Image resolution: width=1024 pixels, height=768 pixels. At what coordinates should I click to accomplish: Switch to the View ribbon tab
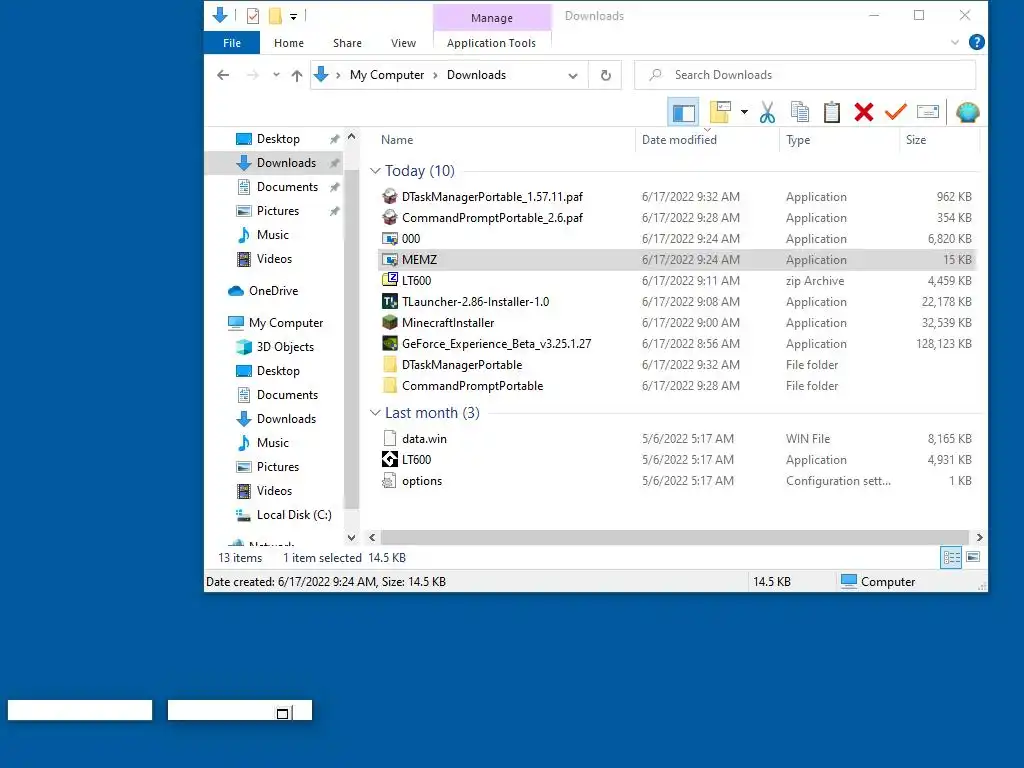coord(403,43)
